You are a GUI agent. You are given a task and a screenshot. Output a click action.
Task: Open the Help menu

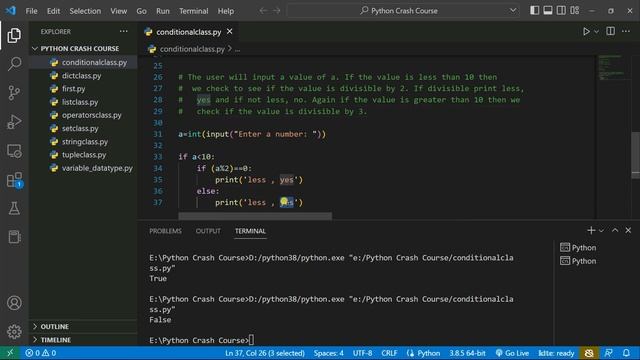pyautogui.click(x=225, y=11)
